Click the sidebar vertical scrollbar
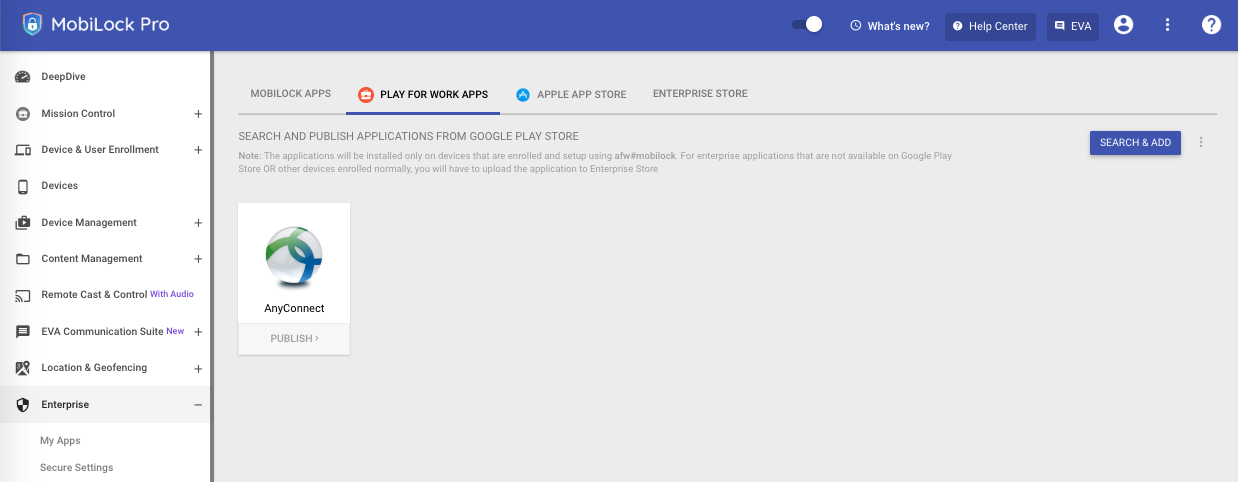The image size is (1238, 482). pyautogui.click(x=212, y=266)
